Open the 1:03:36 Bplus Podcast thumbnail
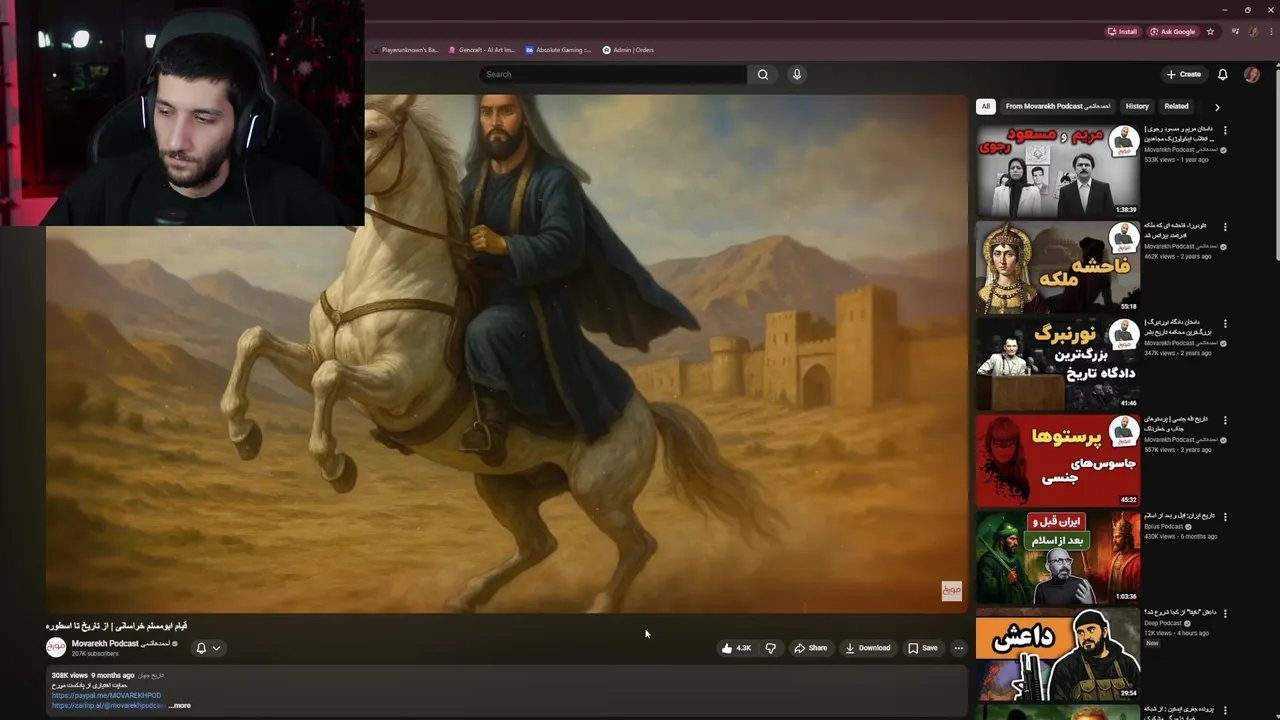Image resolution: width=1280 pixels, height=720 pixels. point(1058,557)
